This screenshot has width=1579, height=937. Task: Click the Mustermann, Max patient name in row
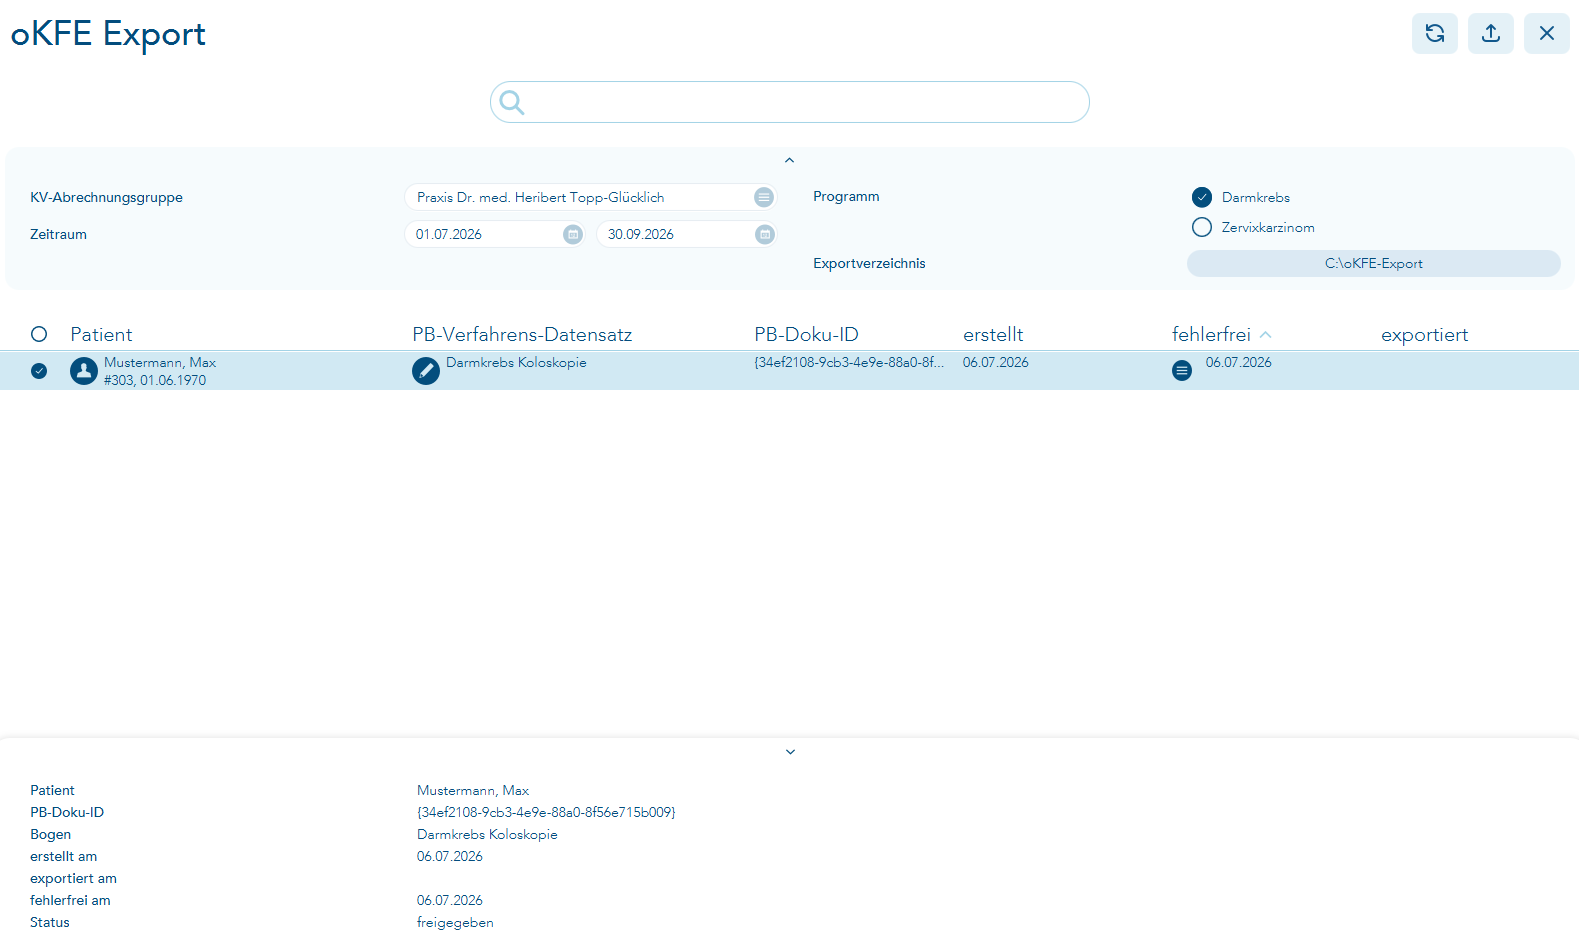point(160,362)
